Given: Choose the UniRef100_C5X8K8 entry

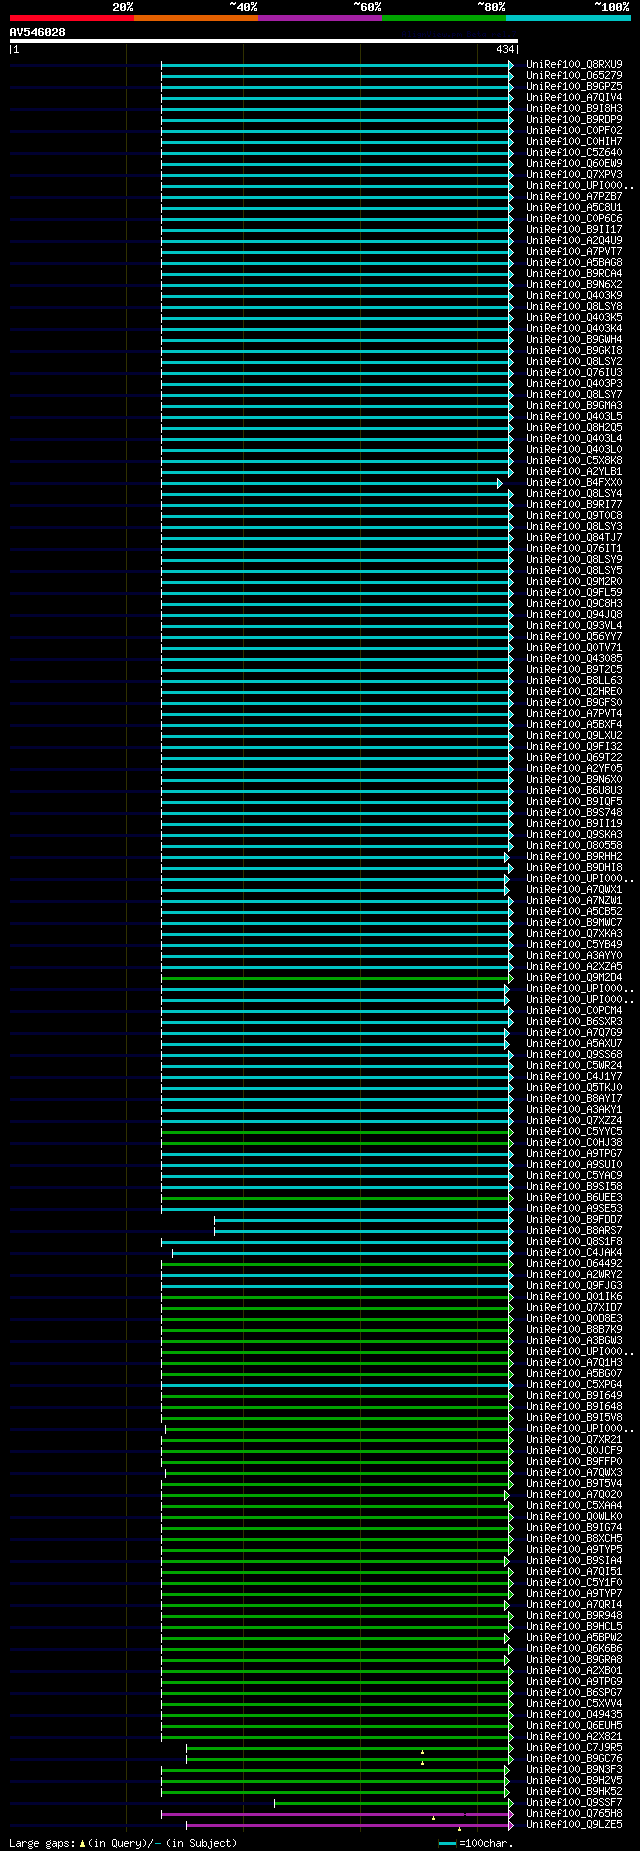Looking at the screenshot, I should point(574,460).
